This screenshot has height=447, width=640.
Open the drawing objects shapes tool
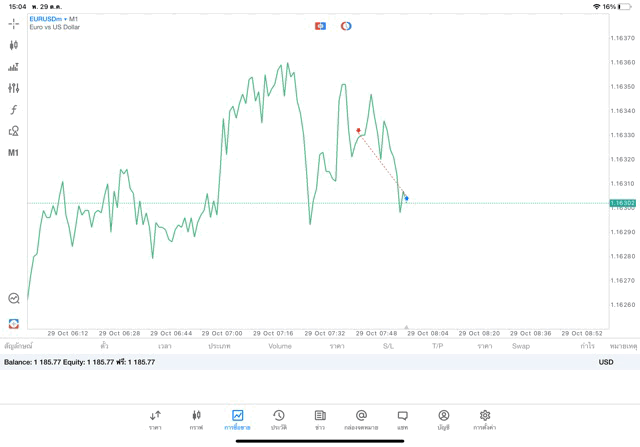[x=13, y=131]
